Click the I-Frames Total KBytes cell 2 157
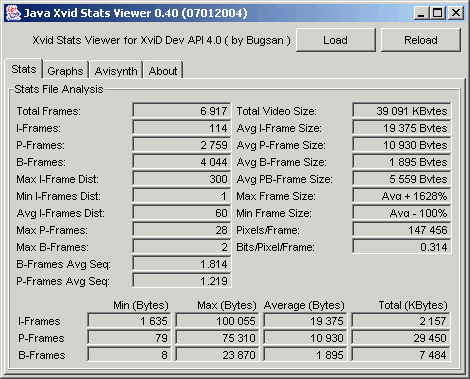The image size is (470, 379). 401,321
